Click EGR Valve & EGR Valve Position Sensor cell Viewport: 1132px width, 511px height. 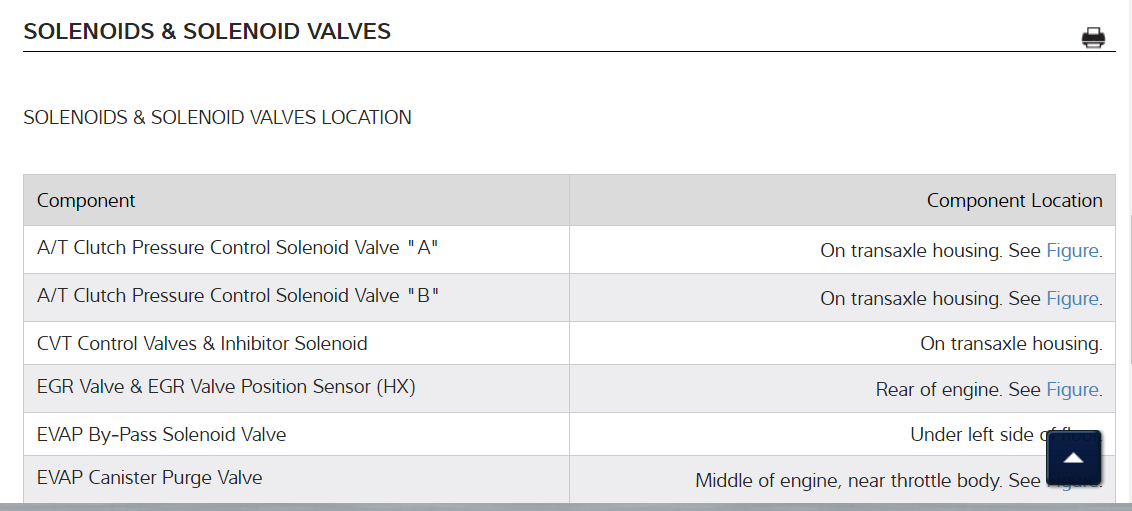226,386
